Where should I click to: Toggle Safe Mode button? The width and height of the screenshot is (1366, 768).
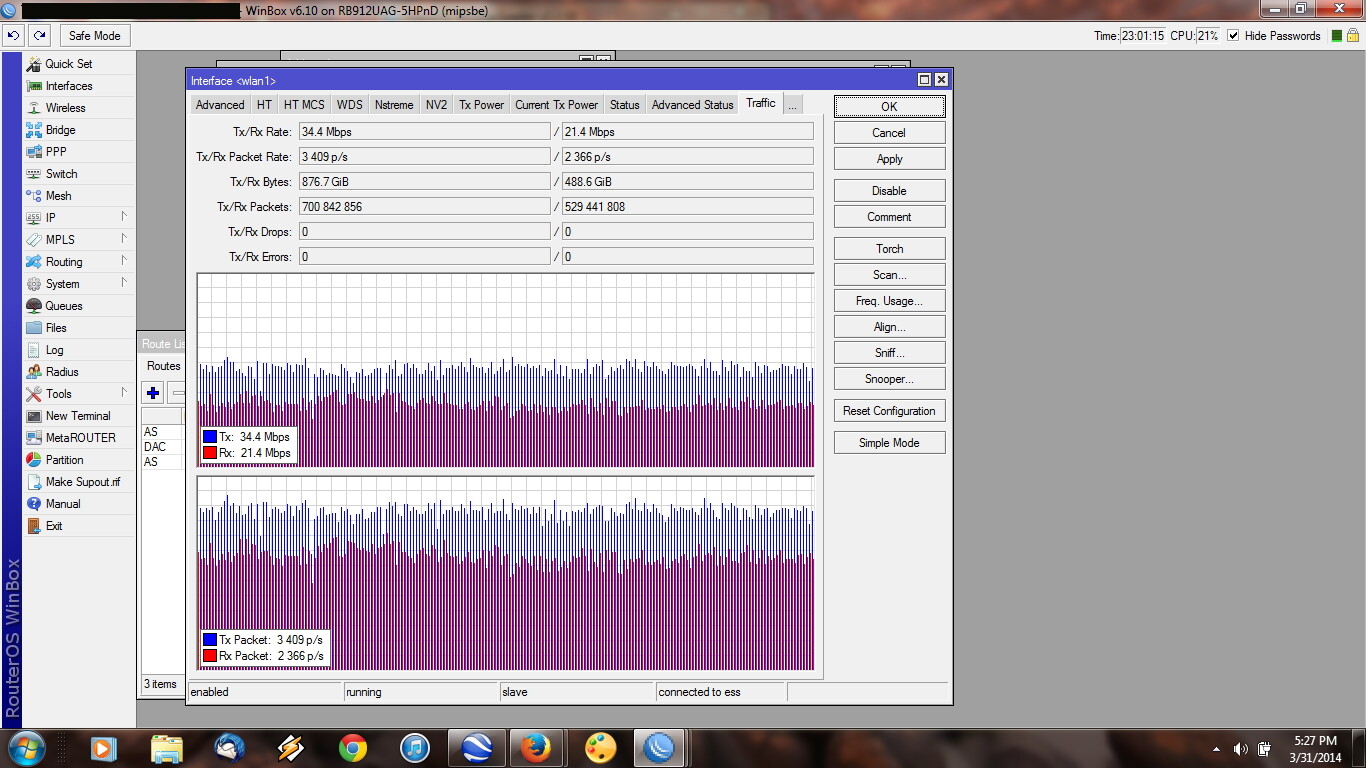point(94,36)
